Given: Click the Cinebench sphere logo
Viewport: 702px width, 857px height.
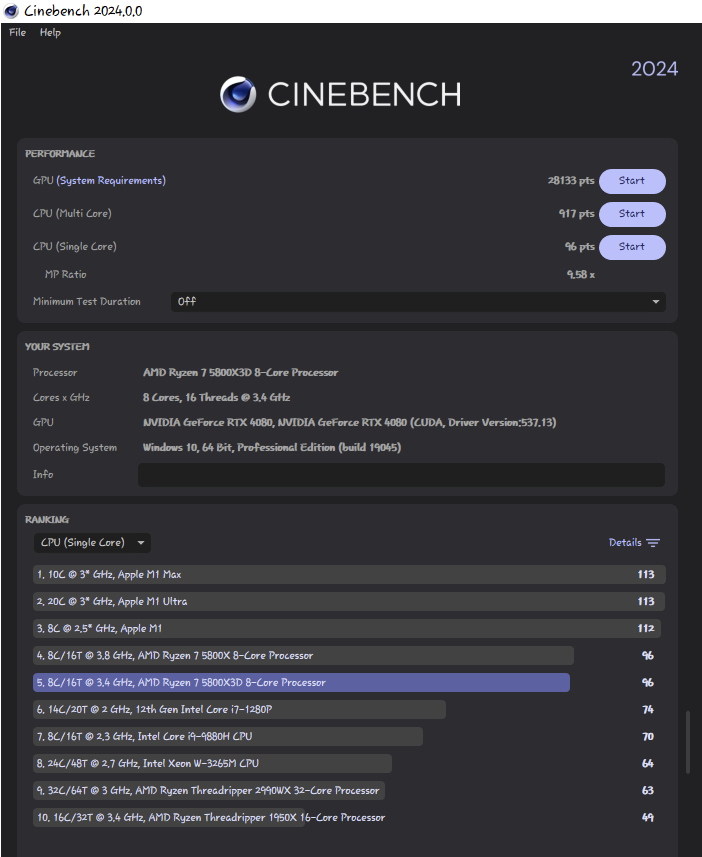Looking at the screenshot, I should click(x=238, y=94).
